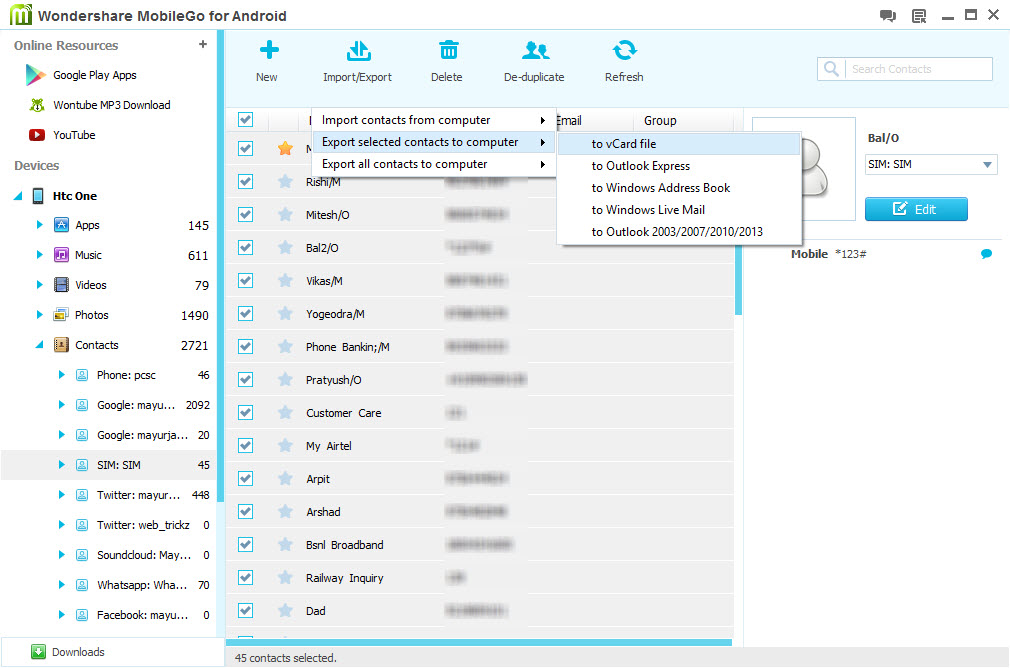
Task: Add an online resource with plus icon
Action: pyautogui.click(x=203, y=44)
